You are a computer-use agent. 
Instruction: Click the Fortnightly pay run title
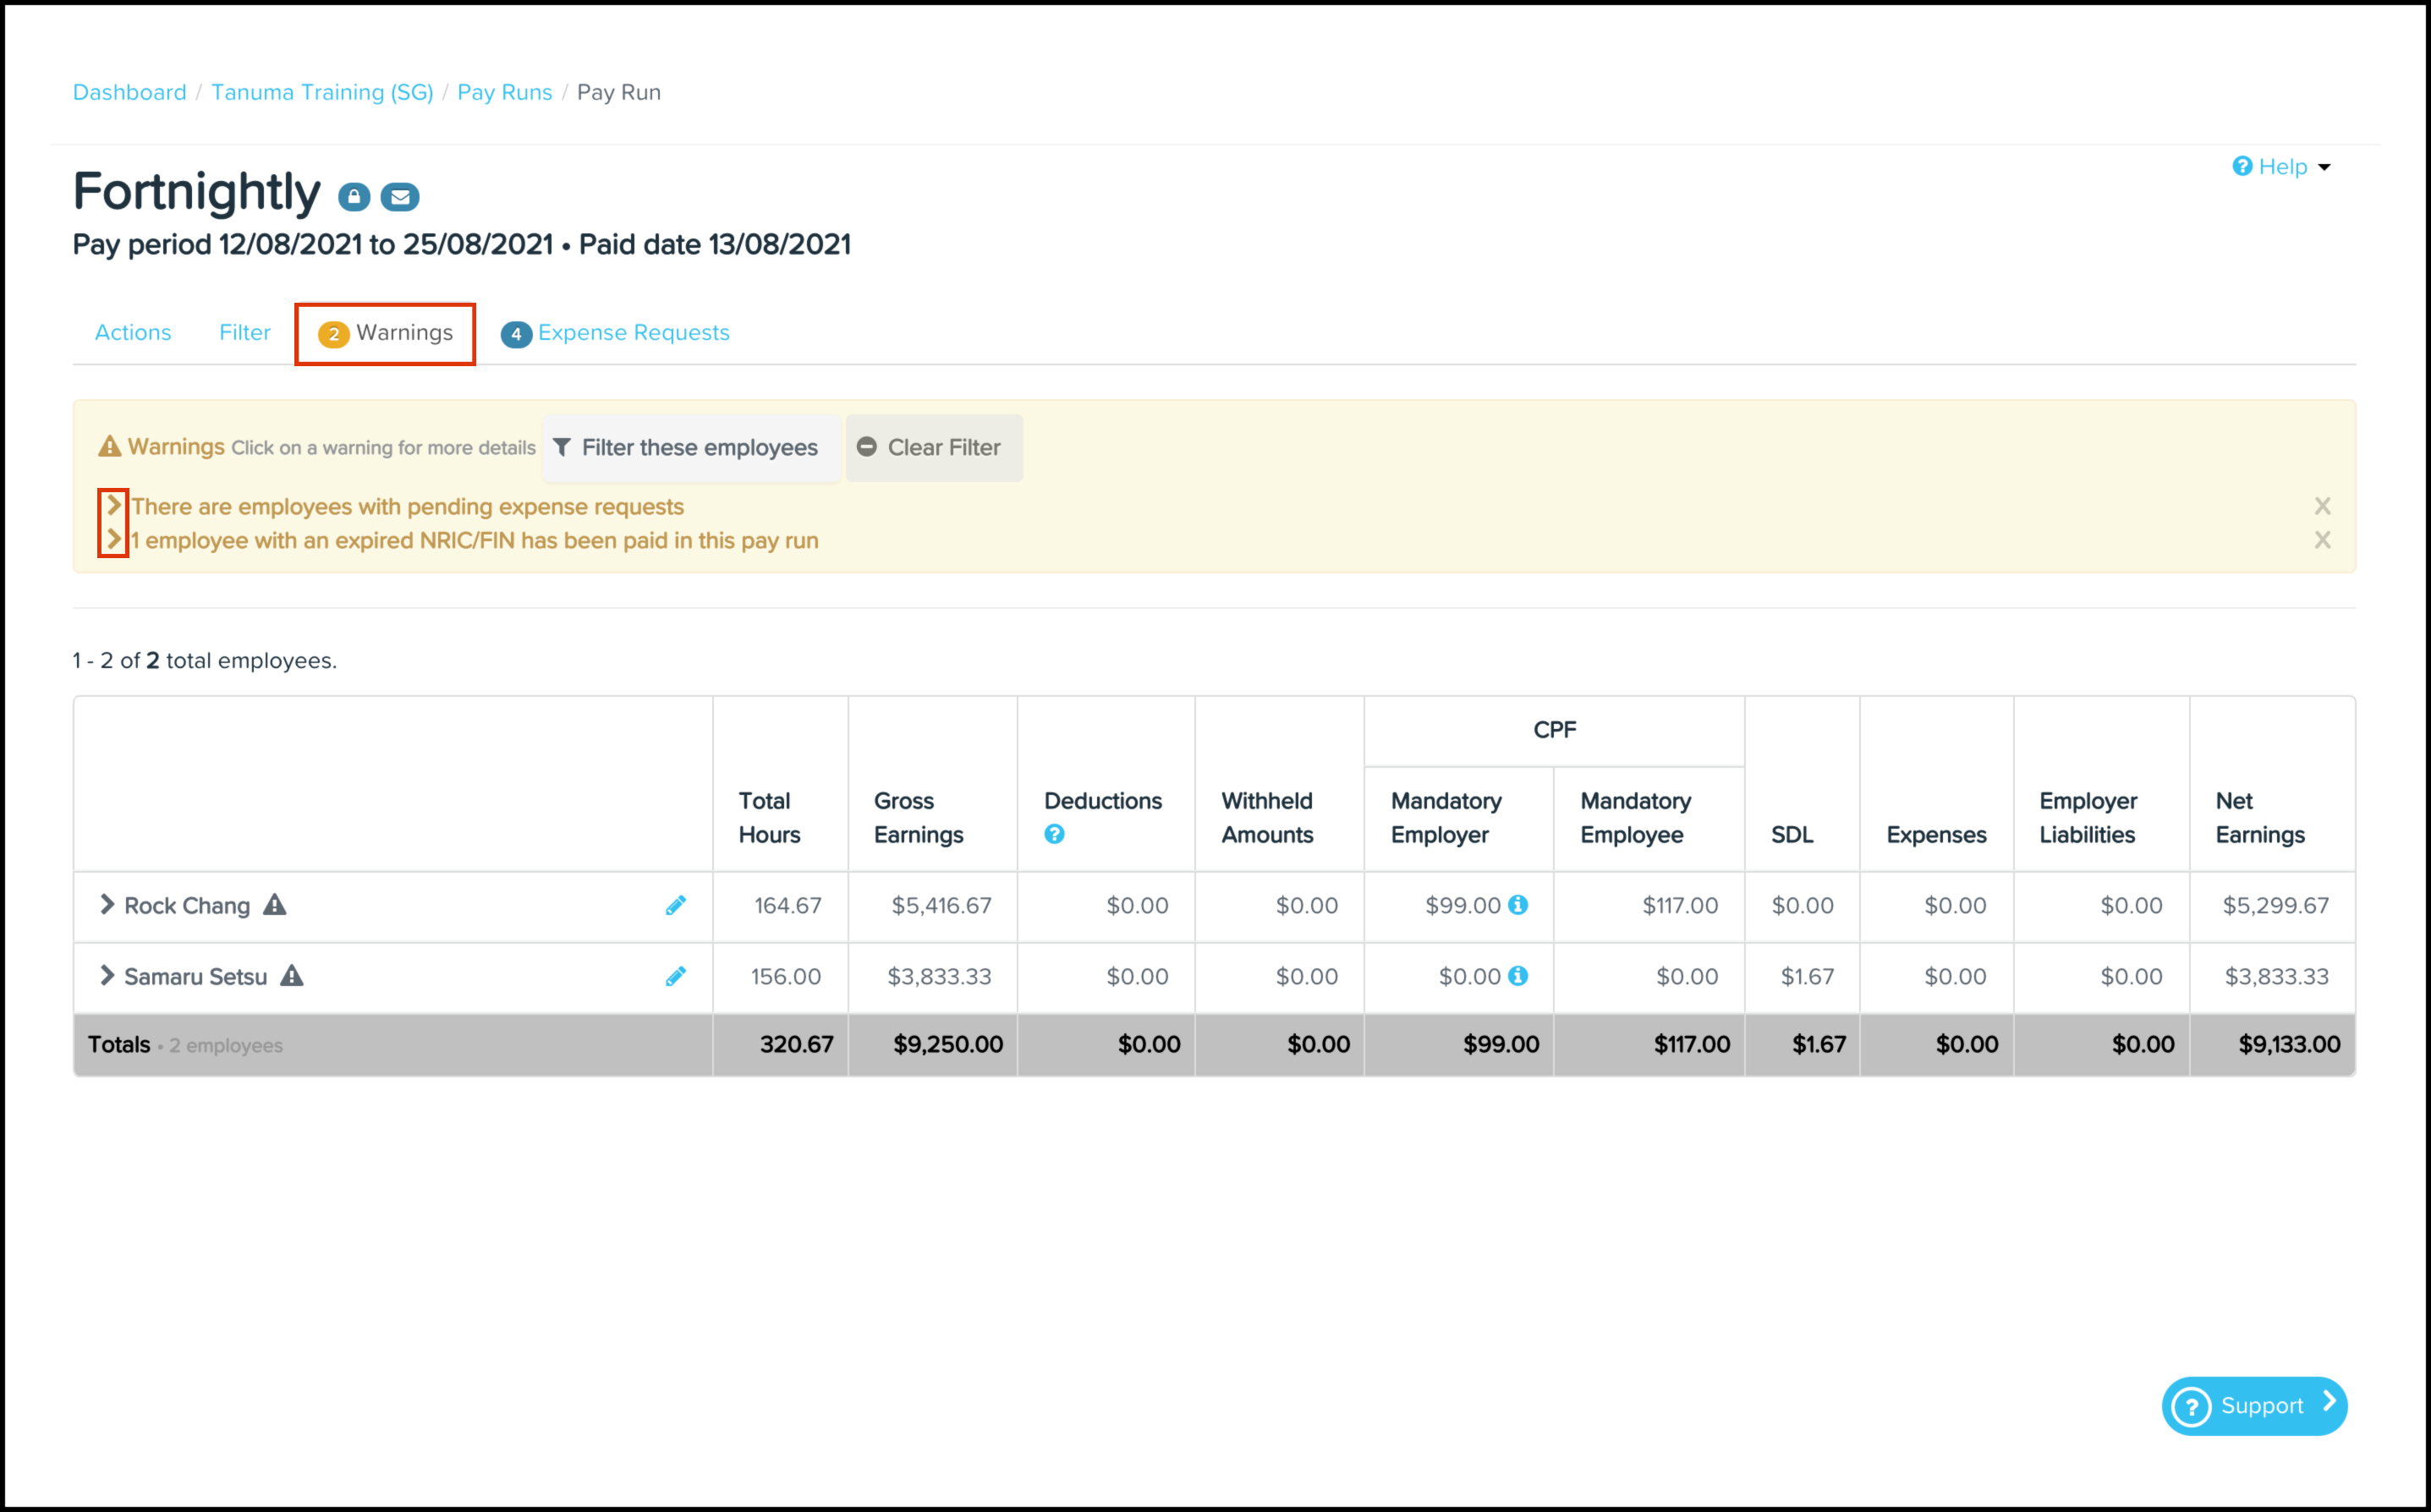[197, 192]
